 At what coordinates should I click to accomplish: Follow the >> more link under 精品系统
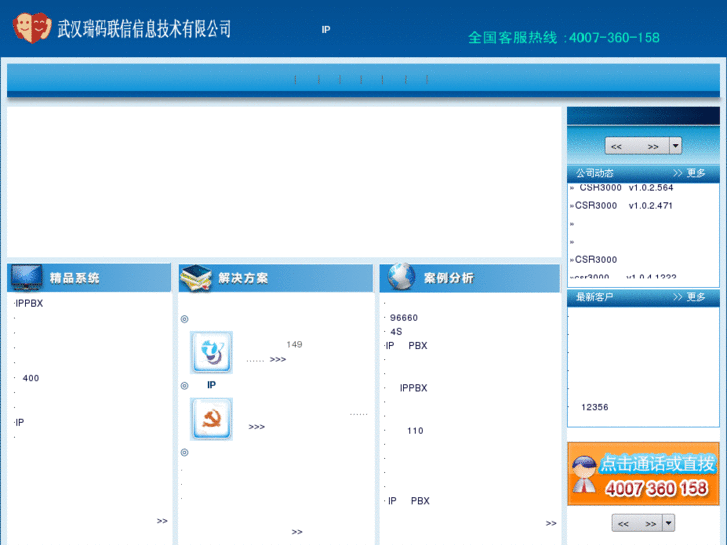point(162,521)
